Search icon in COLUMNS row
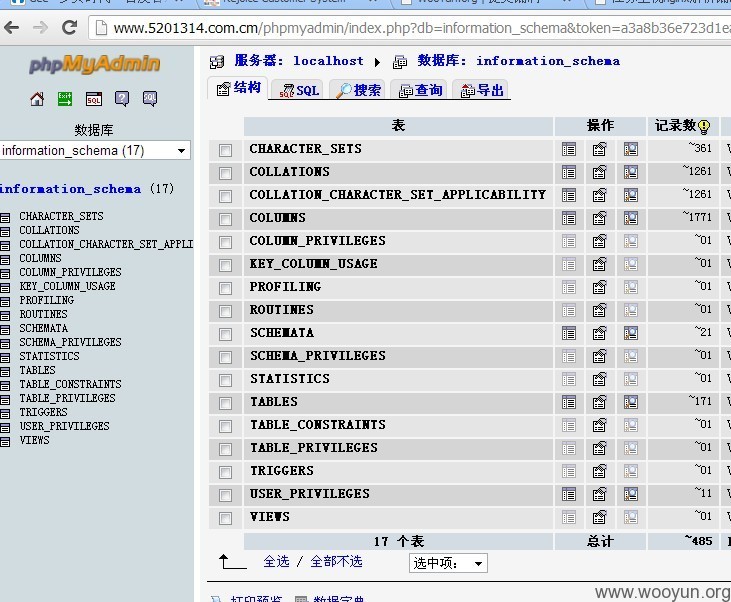Viewport: 731px width, 602px height. click(631, 218)
